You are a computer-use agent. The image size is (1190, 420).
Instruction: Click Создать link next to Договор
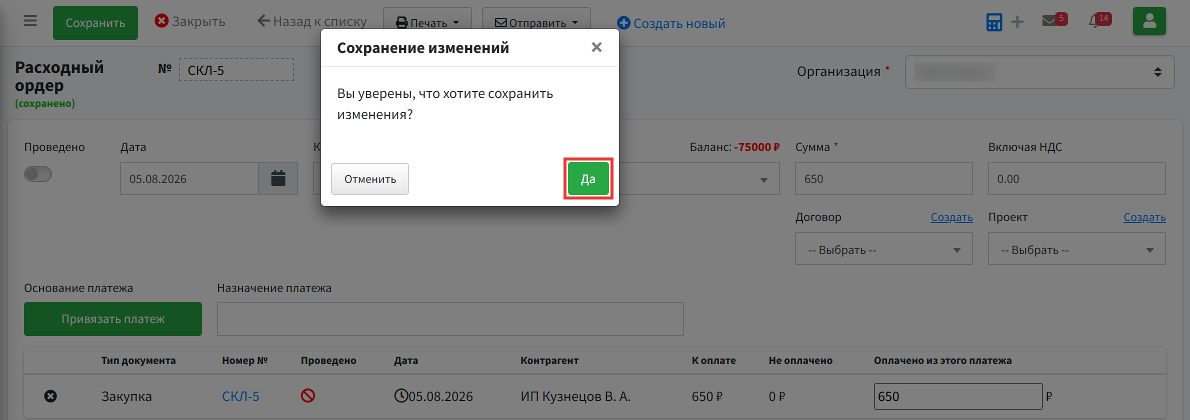(x=952, y=218)
